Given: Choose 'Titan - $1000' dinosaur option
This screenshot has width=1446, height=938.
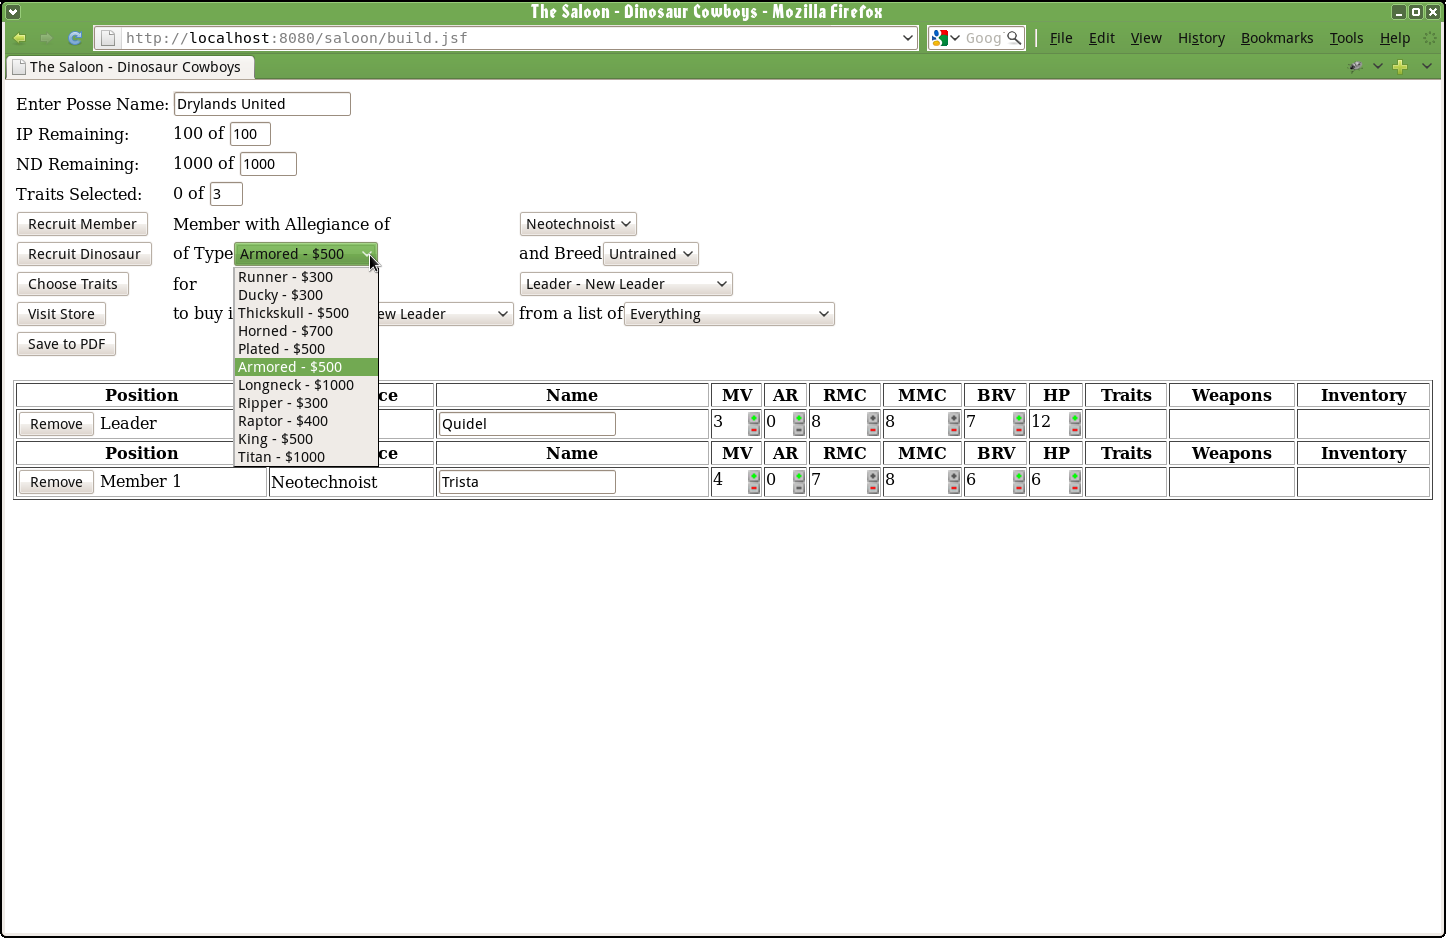Looking at the screenshot, I should pyautogui.click(x=281, y=457).
